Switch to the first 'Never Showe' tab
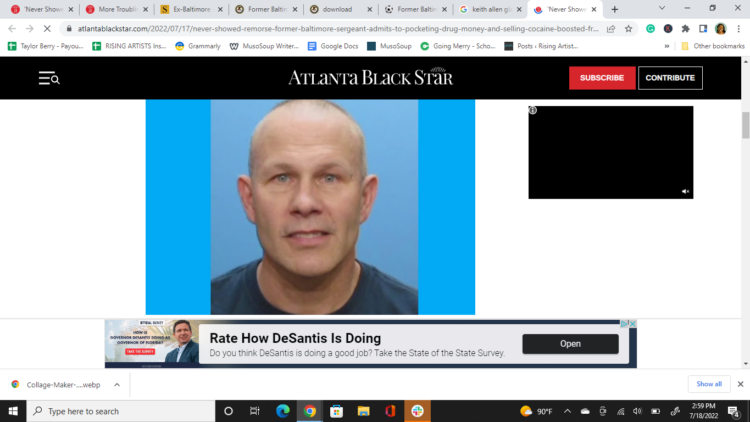This screenshot has width=750, height=422. point(42,9)
